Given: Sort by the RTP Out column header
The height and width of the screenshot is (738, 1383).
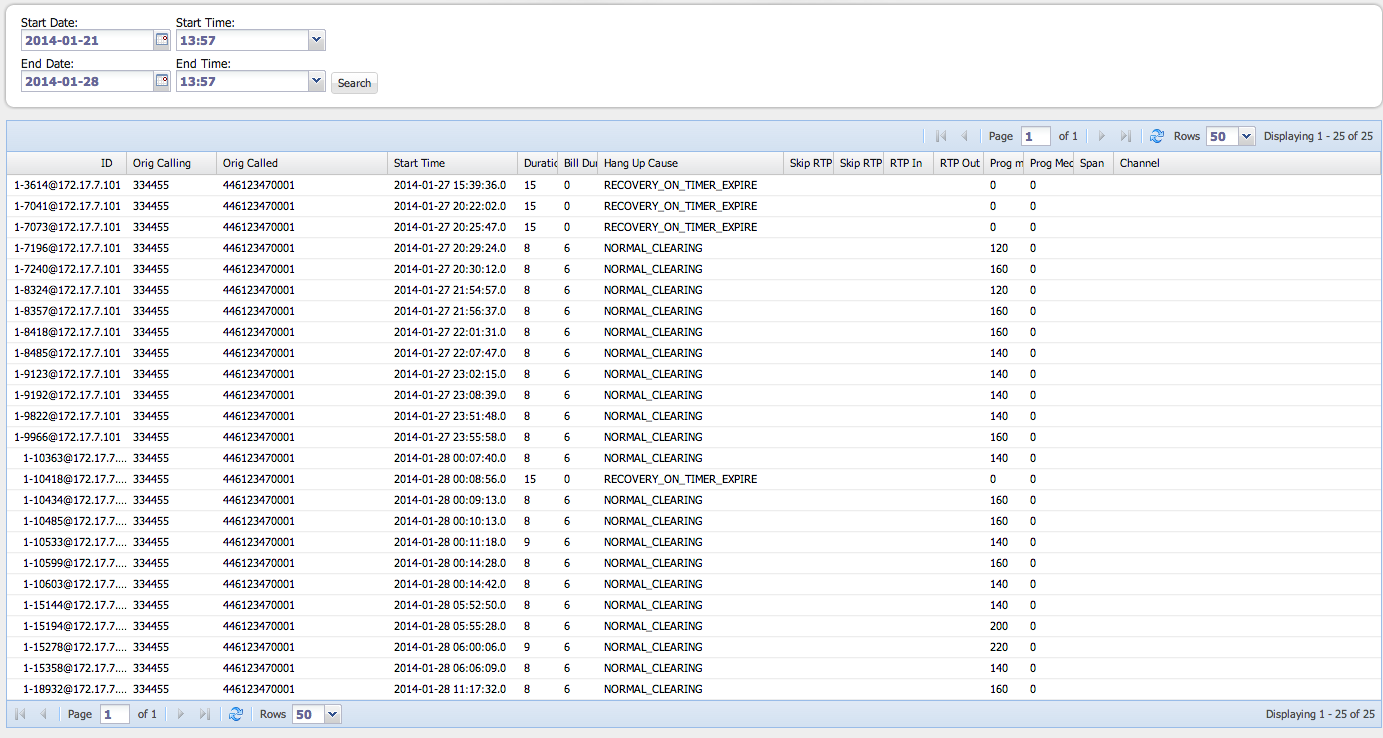Looking at the screenshot, I should tap(959, 163).
